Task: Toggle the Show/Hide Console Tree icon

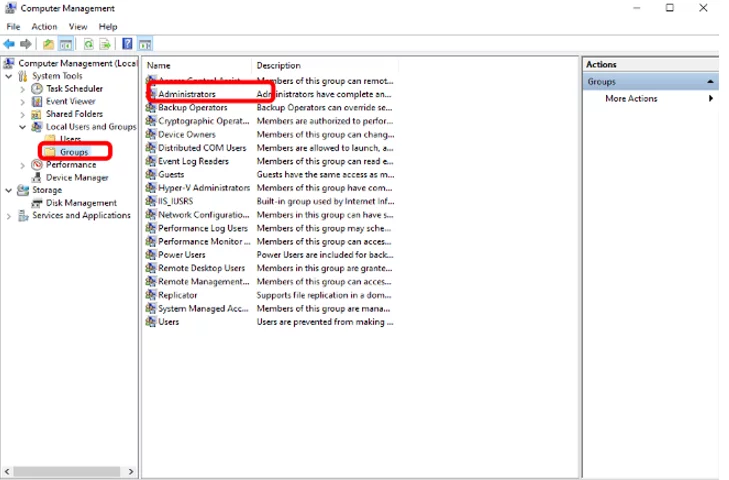Action: [x=66, y=44]
